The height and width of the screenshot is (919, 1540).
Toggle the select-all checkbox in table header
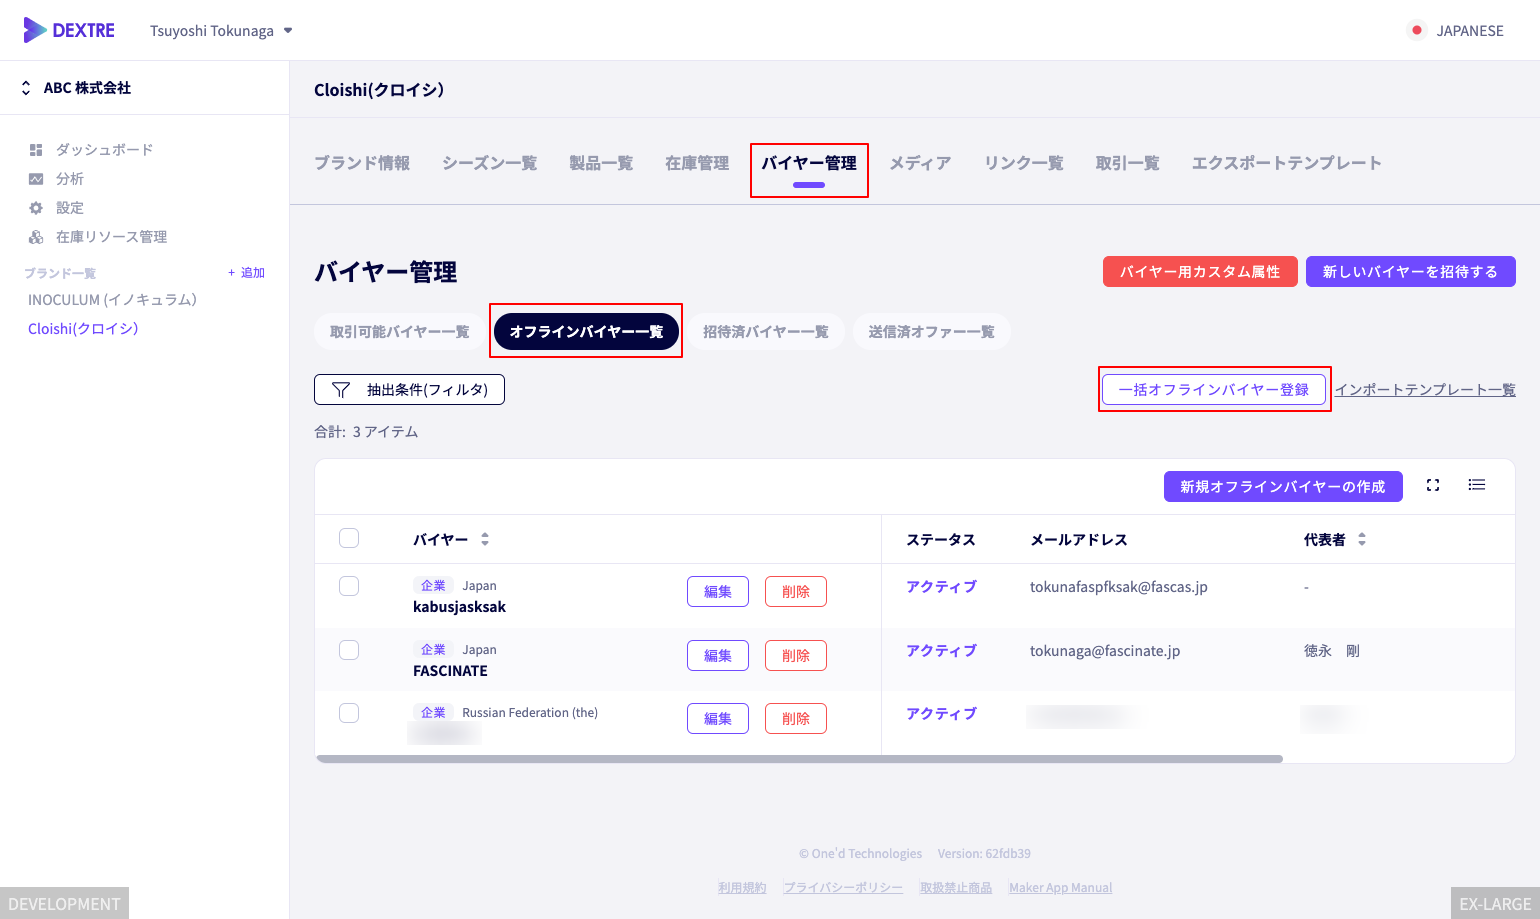[349, 538]
